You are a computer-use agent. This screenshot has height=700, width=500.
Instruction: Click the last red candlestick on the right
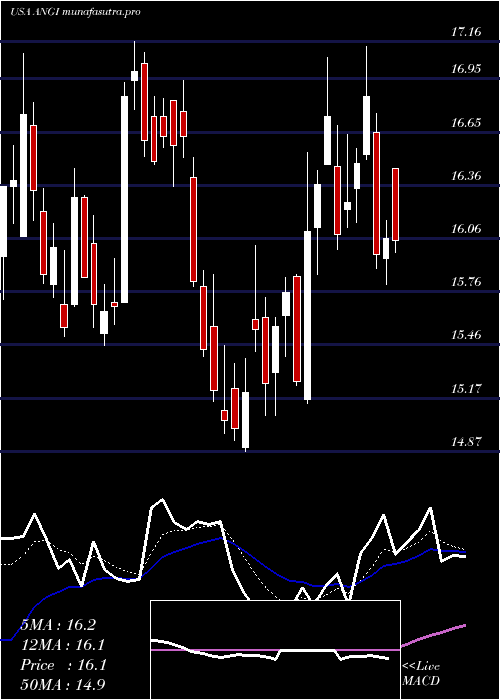[396, 204]
